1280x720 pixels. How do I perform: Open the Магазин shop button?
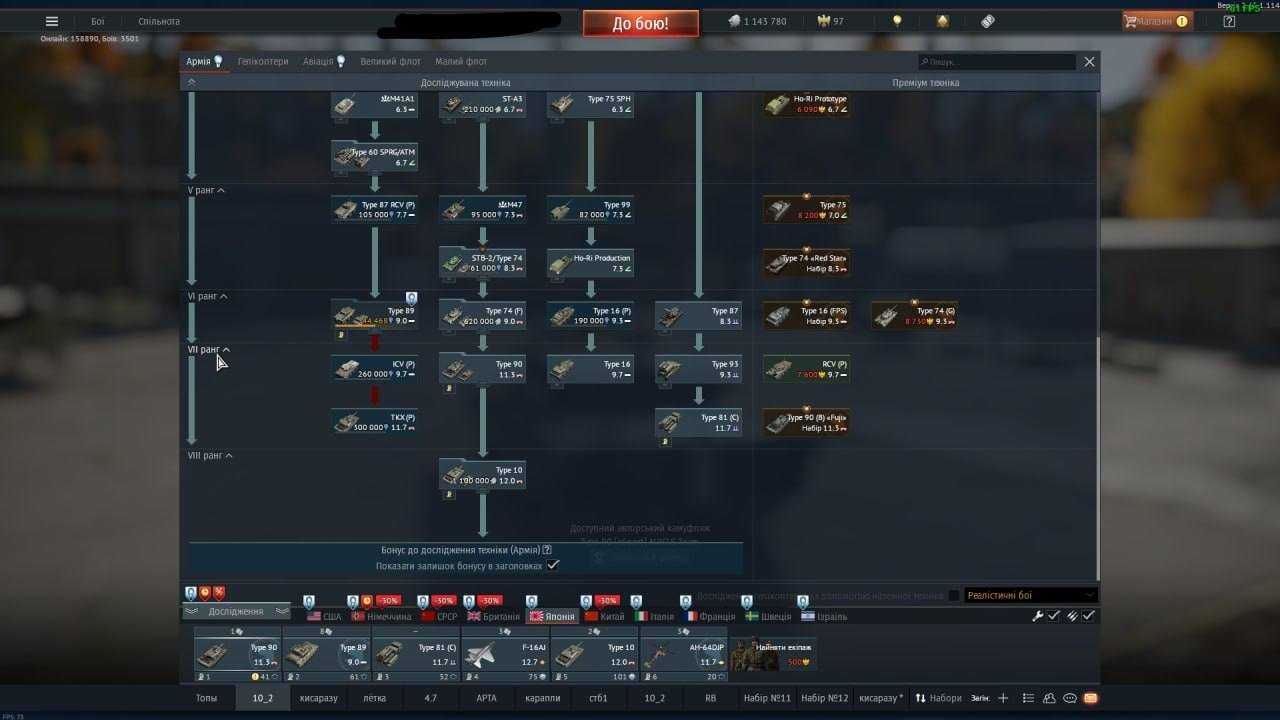[1157, 21]
